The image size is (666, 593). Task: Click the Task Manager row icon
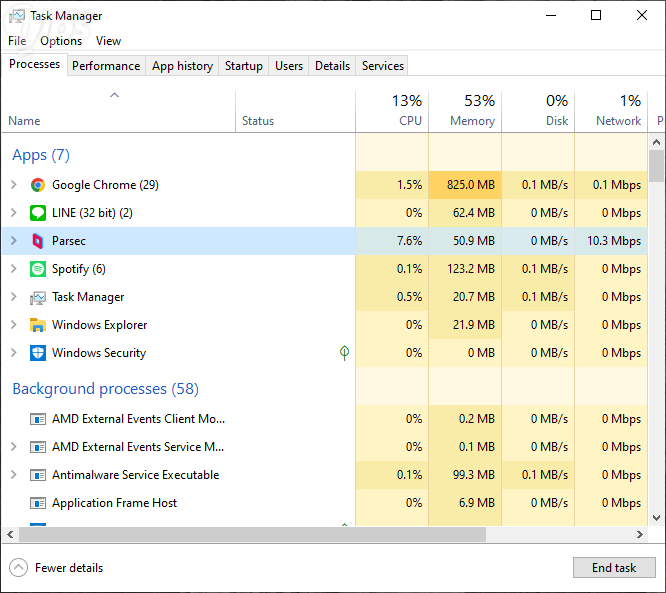(x=38, y=297)
